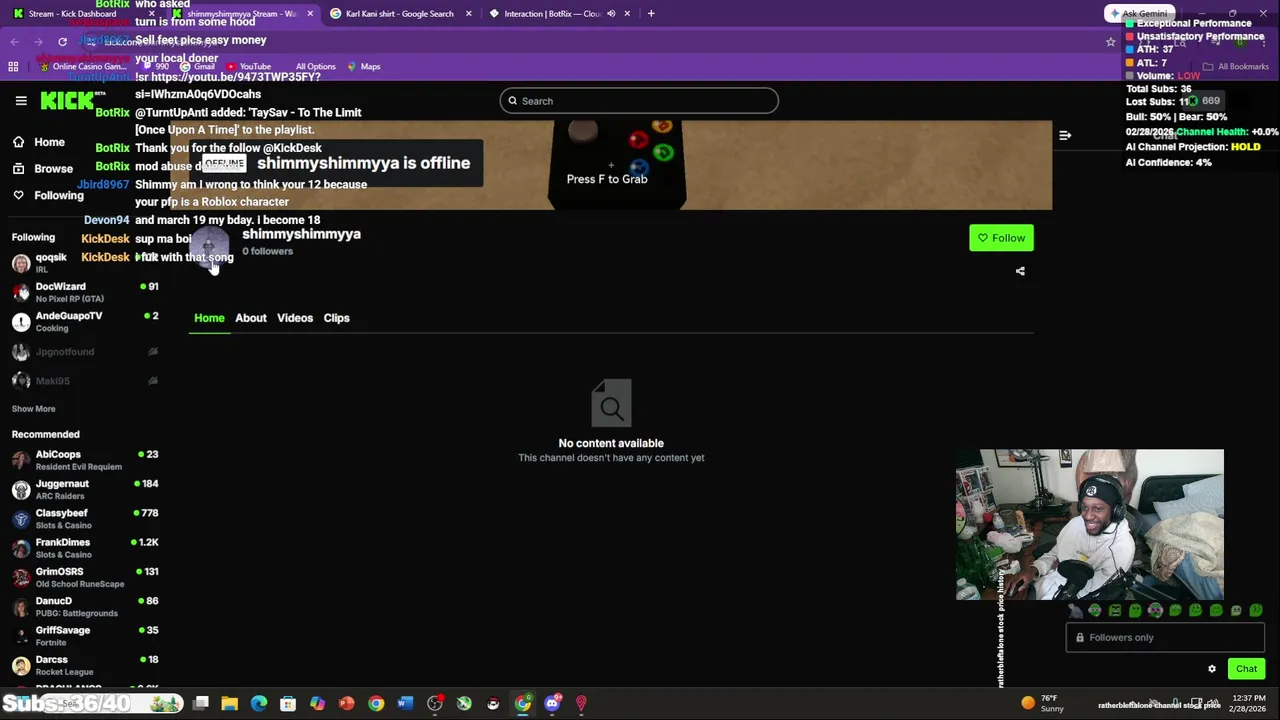
Task: Open Discord from taskbar
Action: (x=552, y=704)
